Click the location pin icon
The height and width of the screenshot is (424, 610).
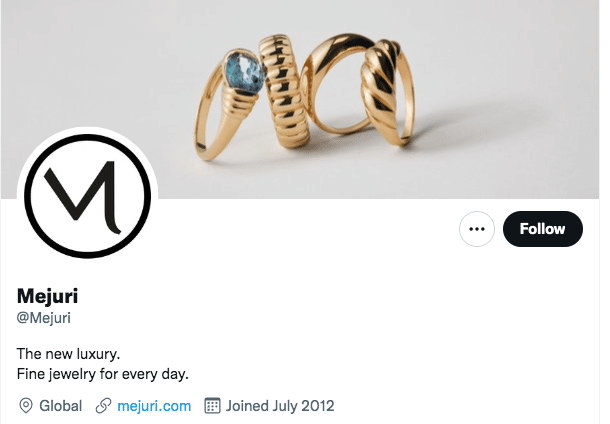[26, 406]
